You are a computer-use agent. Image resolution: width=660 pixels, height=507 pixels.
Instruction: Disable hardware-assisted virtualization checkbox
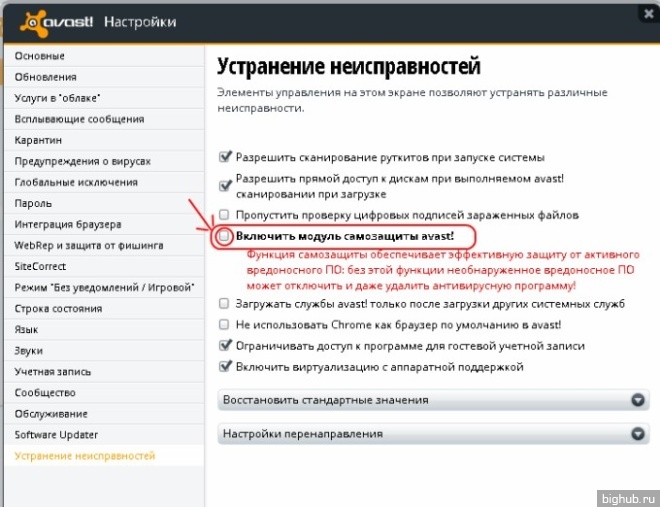tap(226, 367)
